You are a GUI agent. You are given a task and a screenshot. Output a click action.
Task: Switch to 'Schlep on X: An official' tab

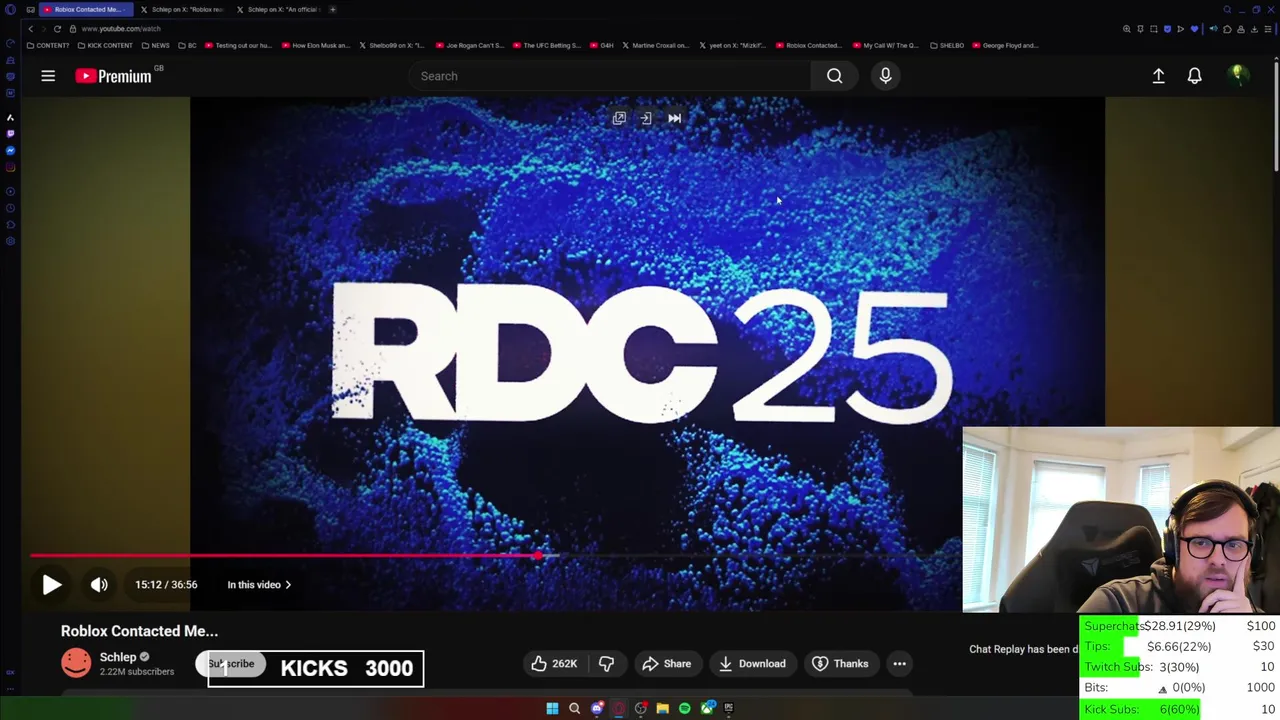pyautogui.click(x=278, y=10)
